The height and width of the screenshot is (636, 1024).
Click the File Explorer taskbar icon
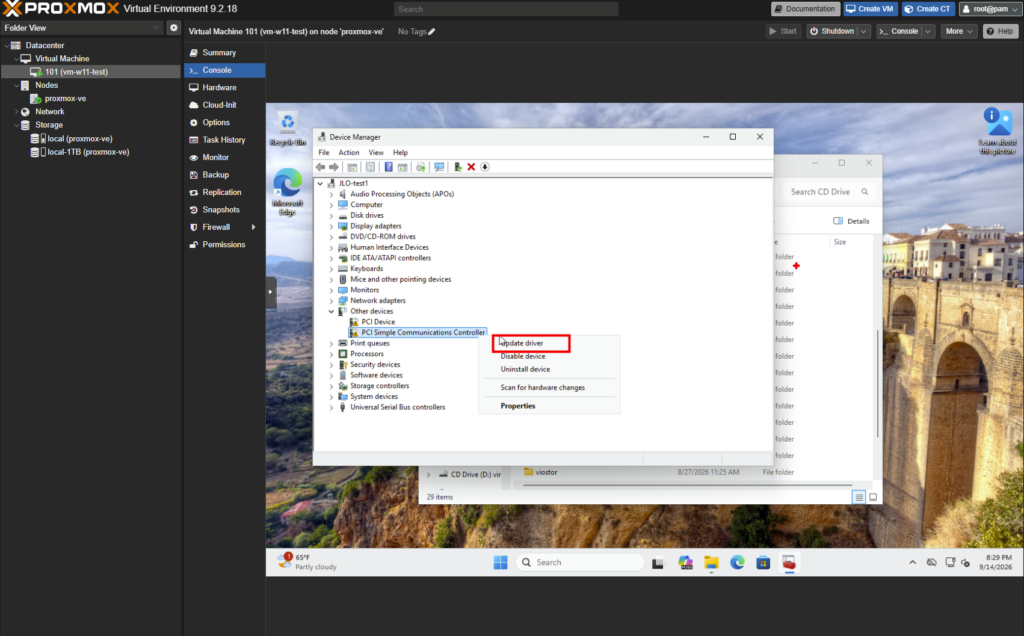pyautogui.click(x=711, y=562)
